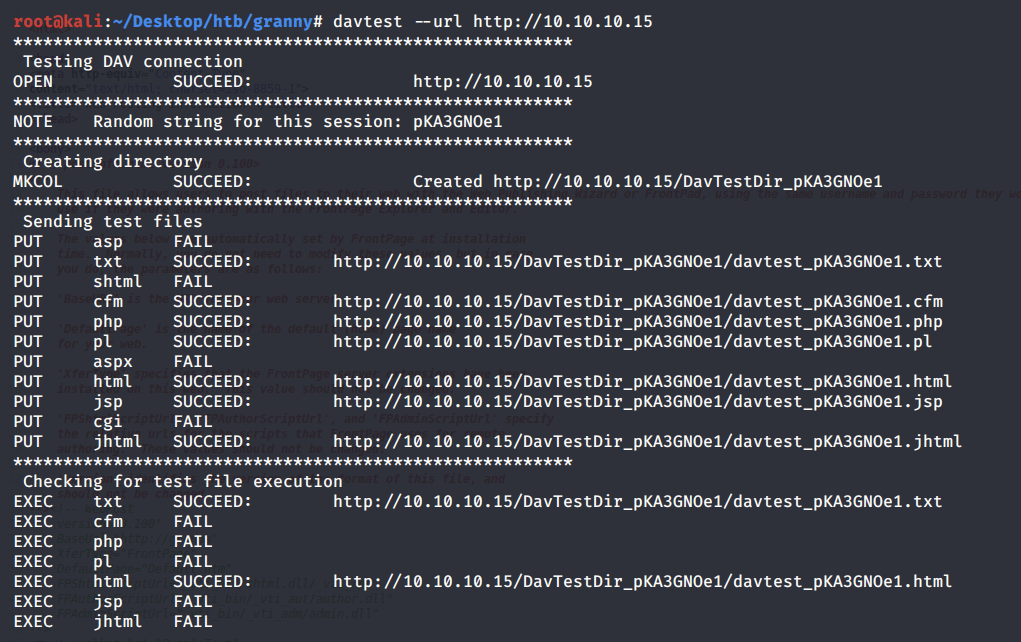Viewport: 1021px width, 642px height.
Task: Open the davtest_pKA3GNOe1.cfm link
Action: [637, 302]
